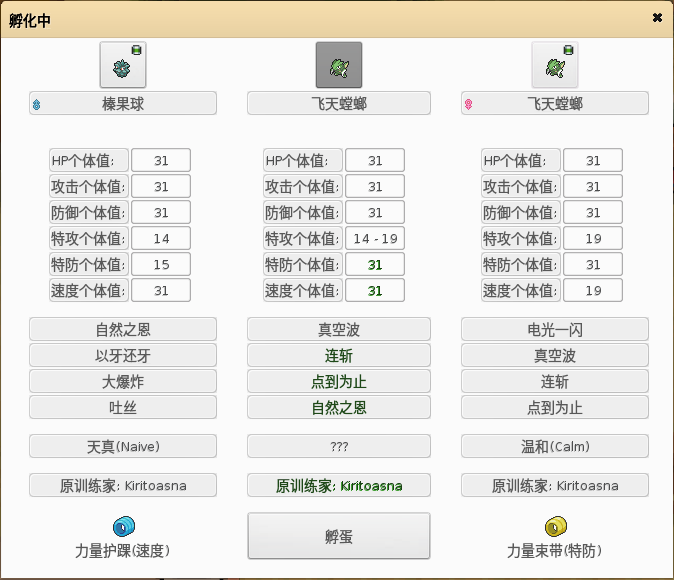Screen dimensions: 674x580
Task: Click the right parent 飞天螳螂 sprite slot
Action: 555,65
